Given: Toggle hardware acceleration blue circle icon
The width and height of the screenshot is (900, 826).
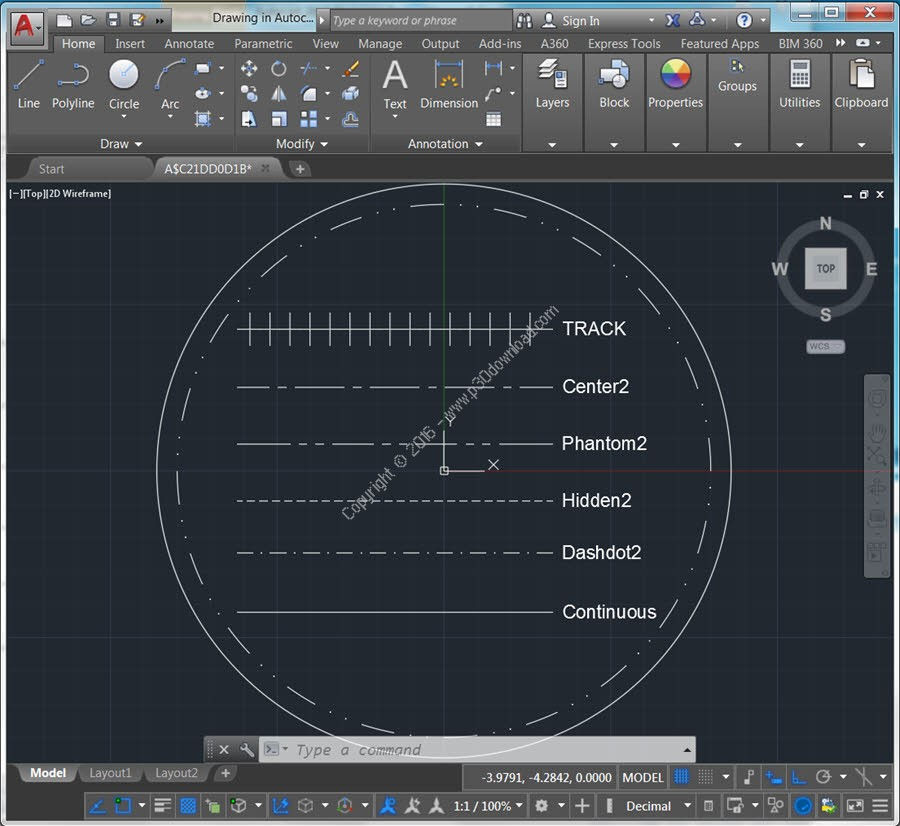Looking at the screenshot, I should click(x=802, y=806).
